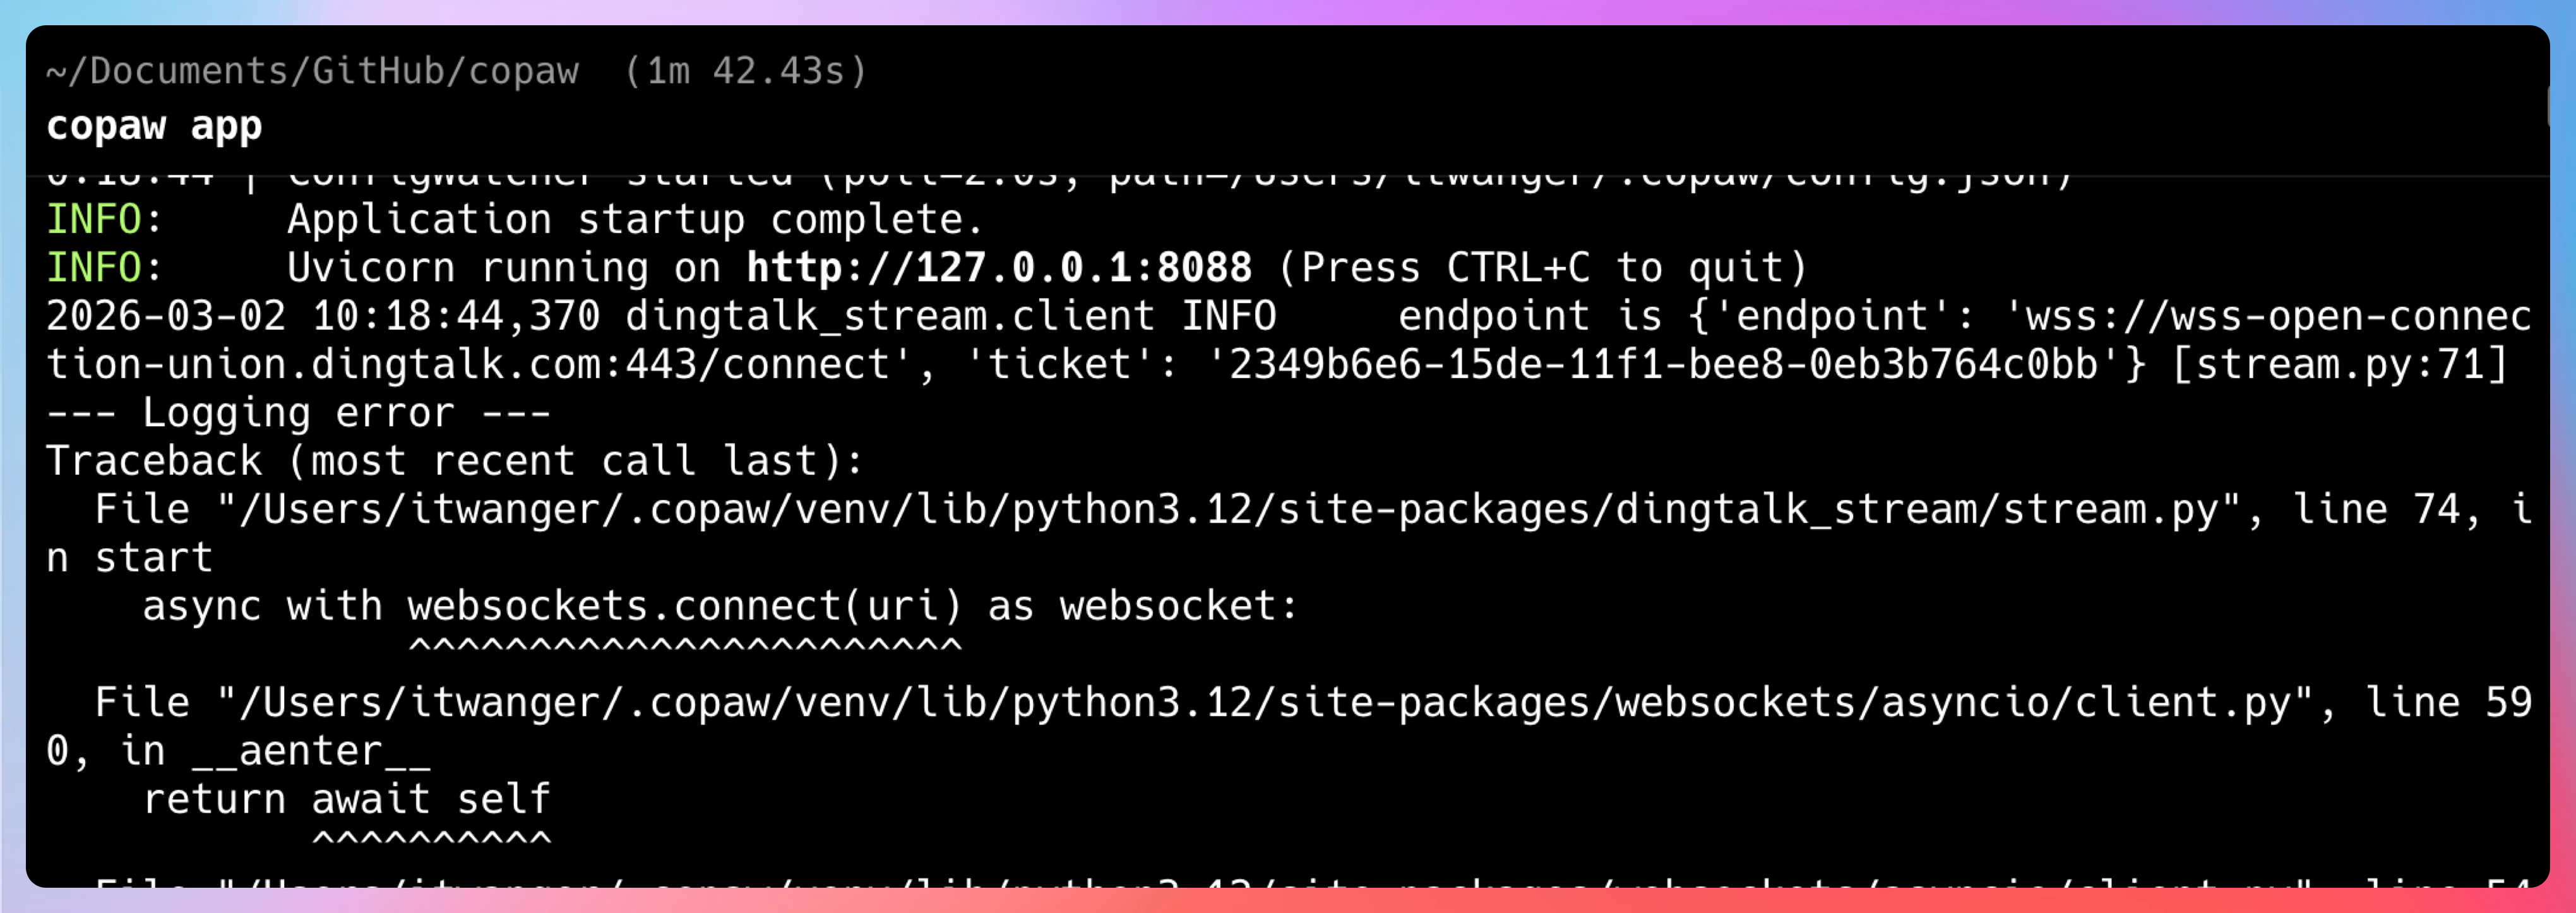Viewport: 2576px width, 913px height.
Task: Click the "Traceback (most recent call last):" line
Action: [455, 462]
